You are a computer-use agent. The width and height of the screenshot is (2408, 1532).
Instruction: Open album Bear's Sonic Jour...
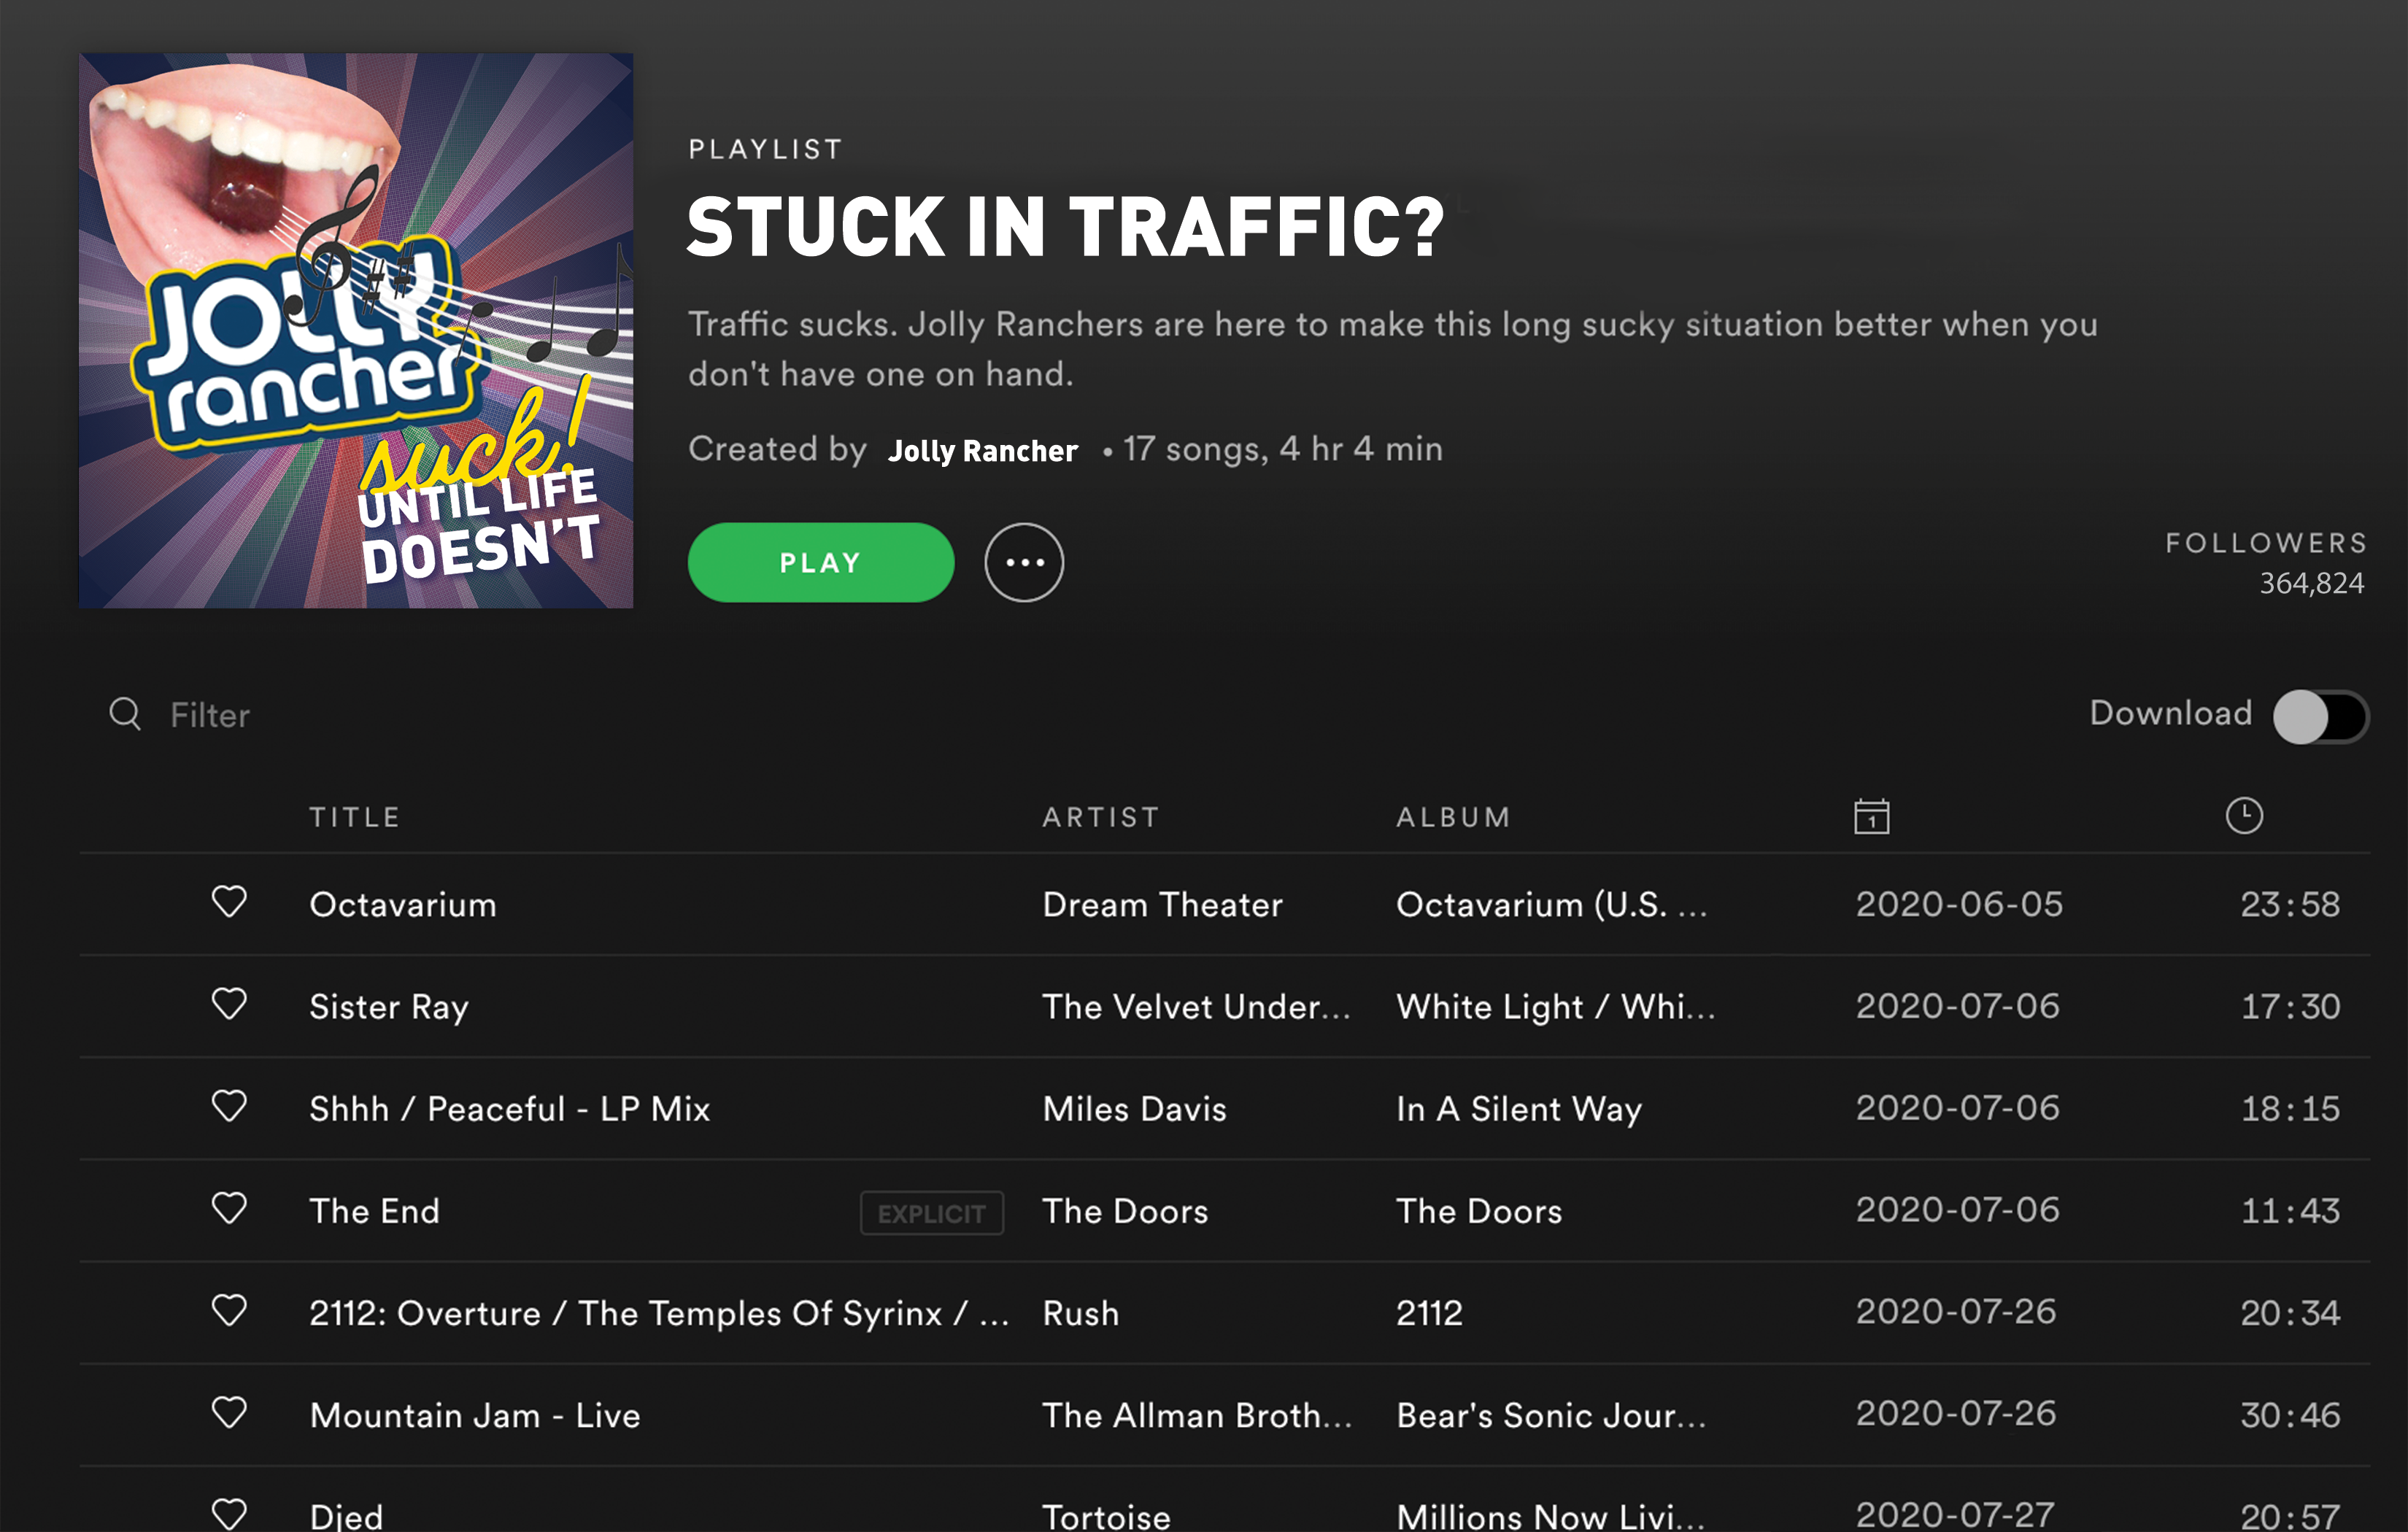click(1551, 1415)
